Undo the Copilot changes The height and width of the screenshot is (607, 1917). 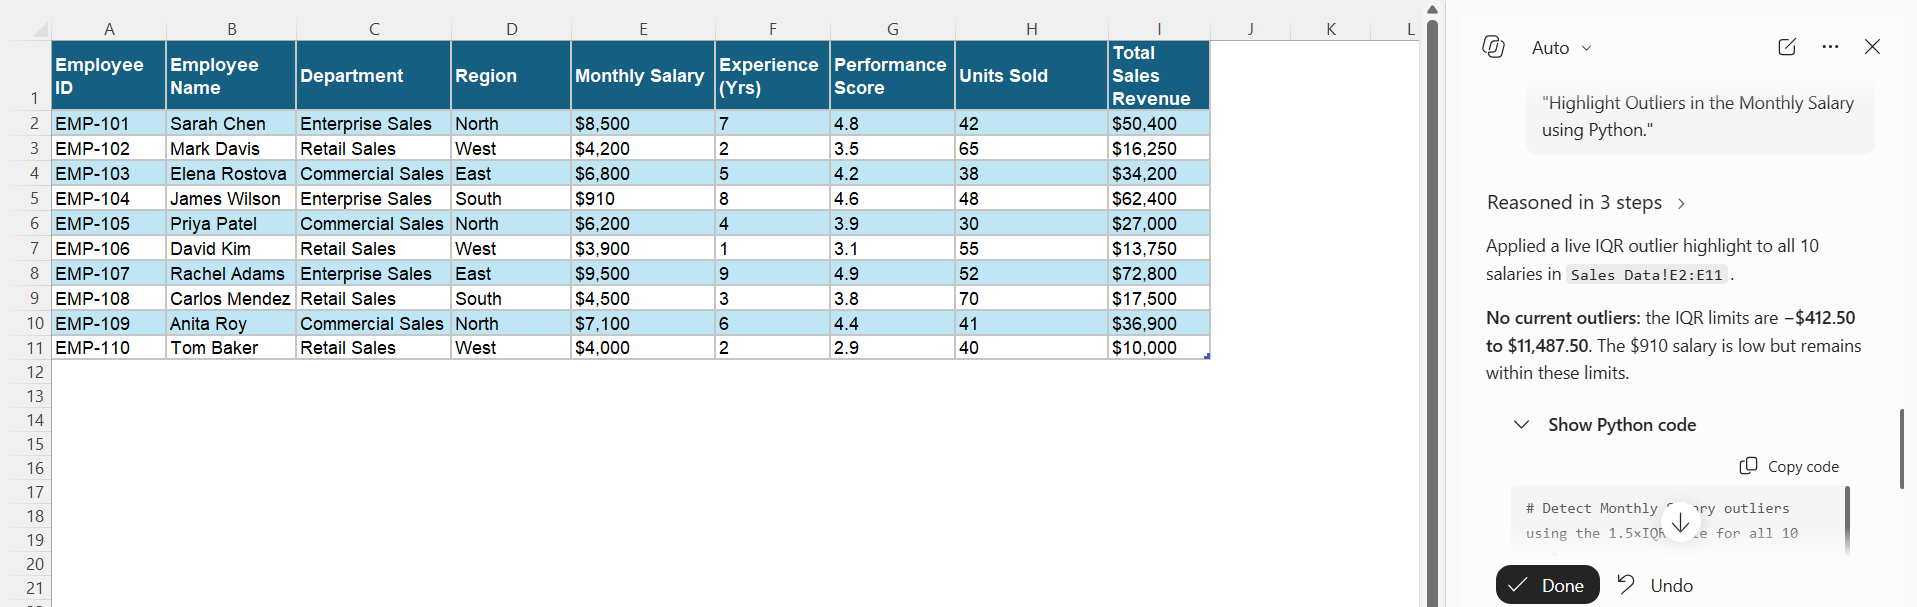pyautogui.click(x=1655, y=585)
